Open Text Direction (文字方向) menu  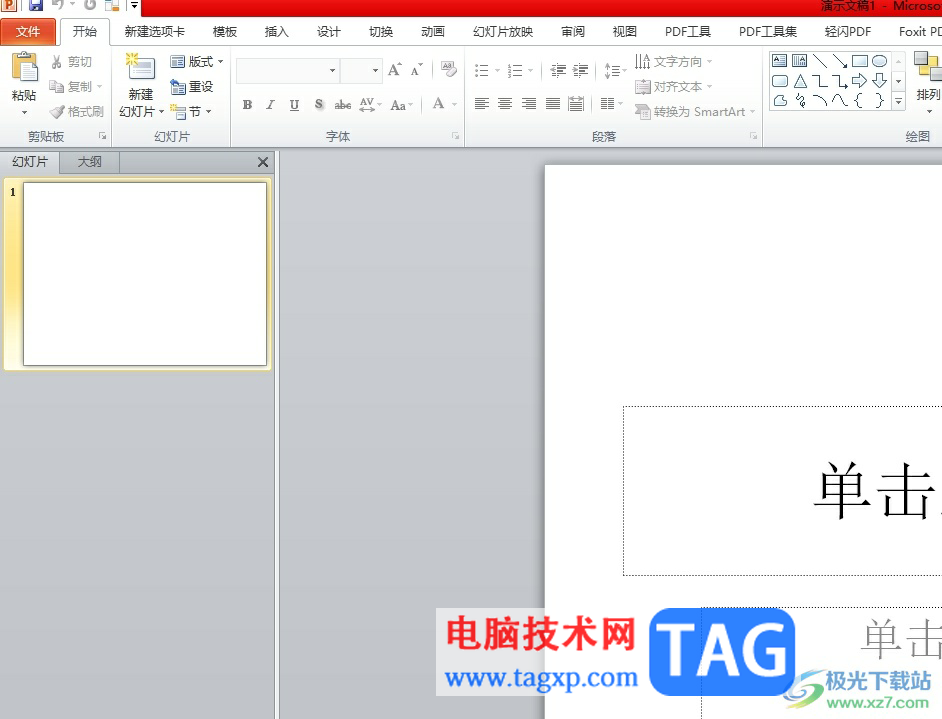673,62
